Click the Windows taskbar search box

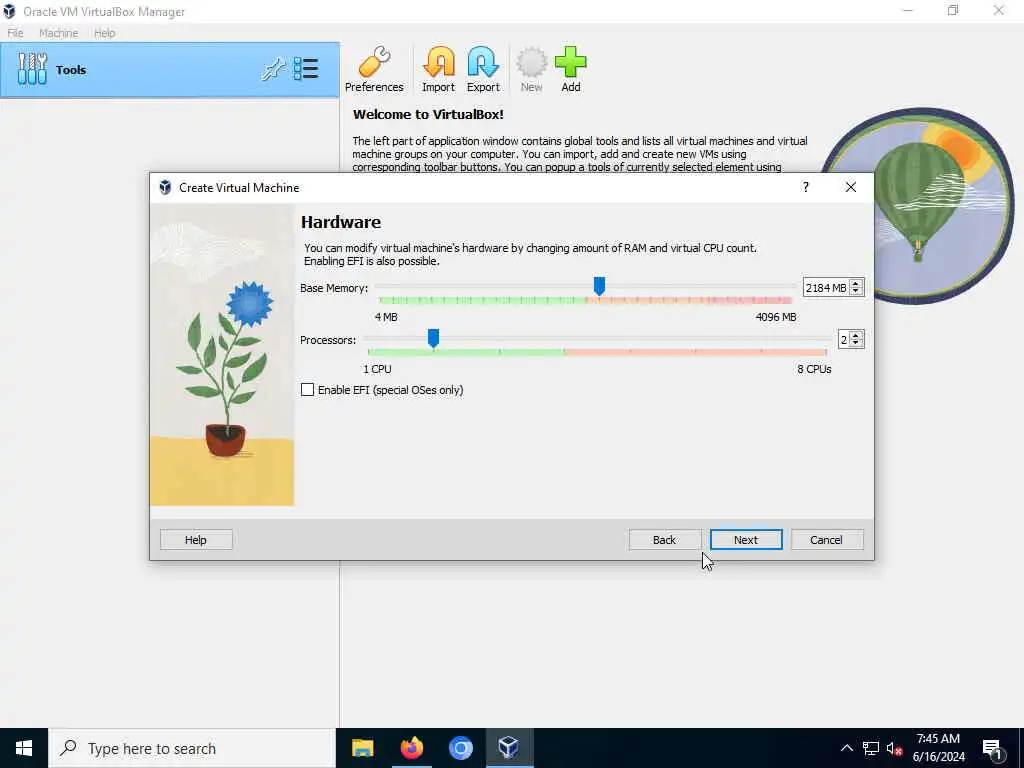point(192,748)
